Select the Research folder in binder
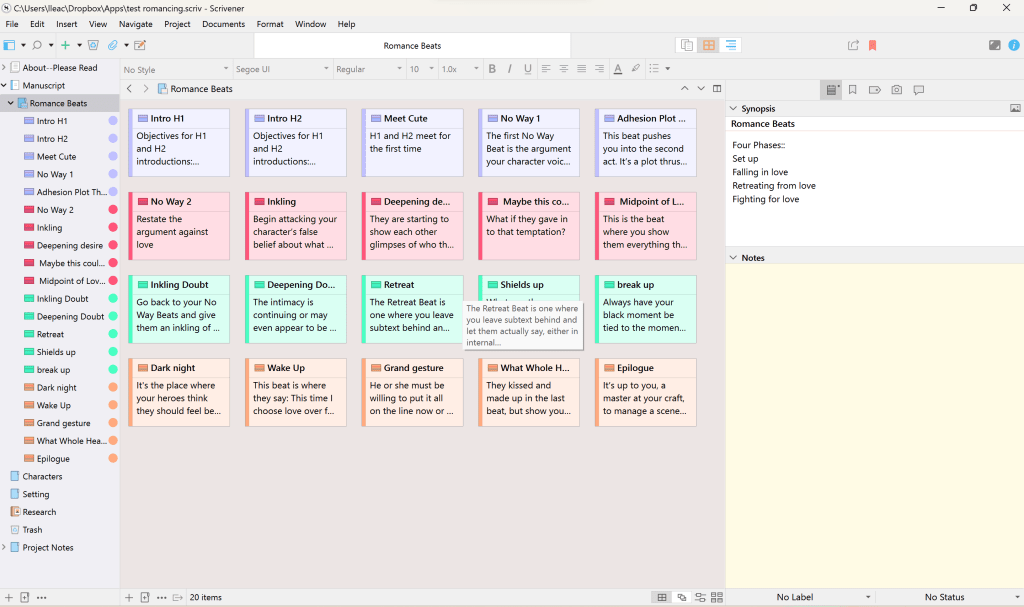Screen dimensions: 1024x607 [x=39, y=512]
